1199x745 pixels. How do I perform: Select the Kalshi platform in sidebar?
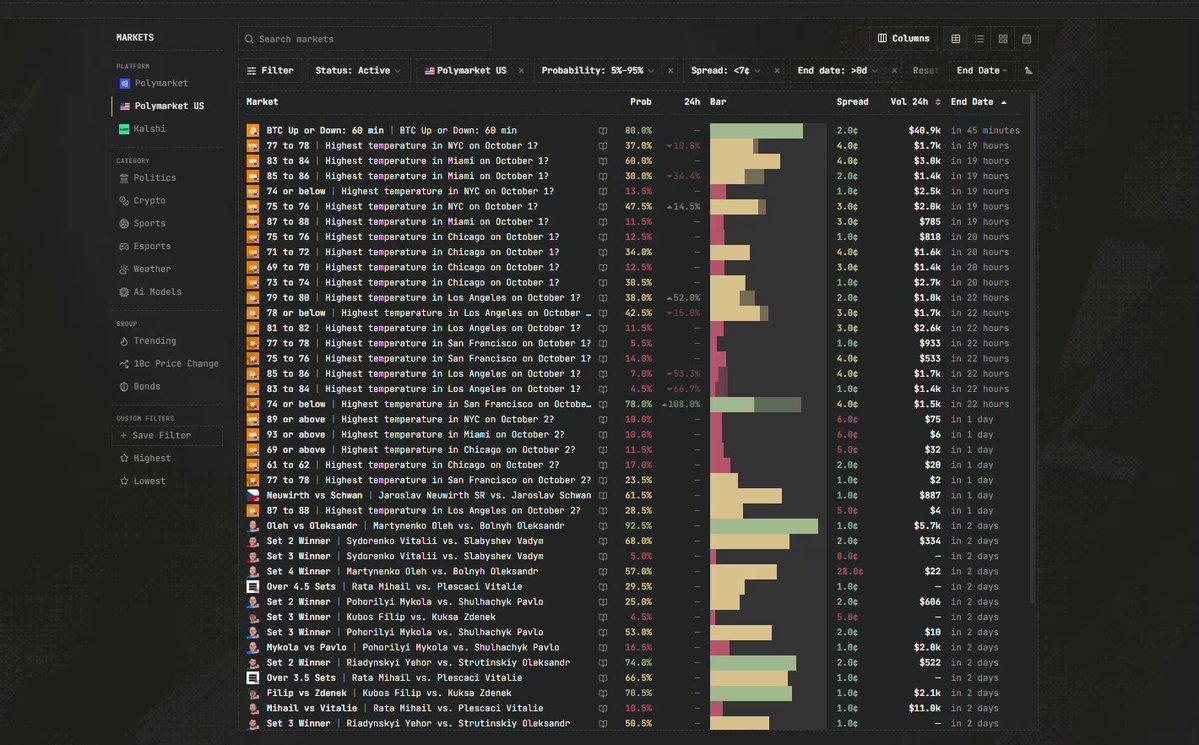[x=142, y=129]
